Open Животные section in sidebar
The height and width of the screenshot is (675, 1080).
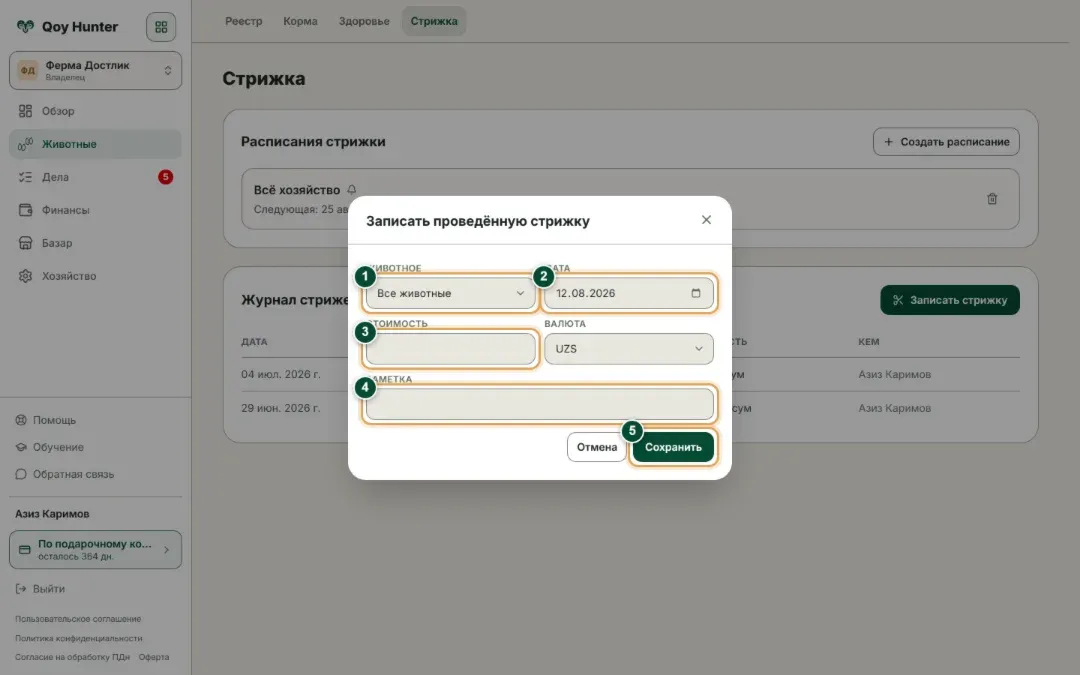click(95, 144)
